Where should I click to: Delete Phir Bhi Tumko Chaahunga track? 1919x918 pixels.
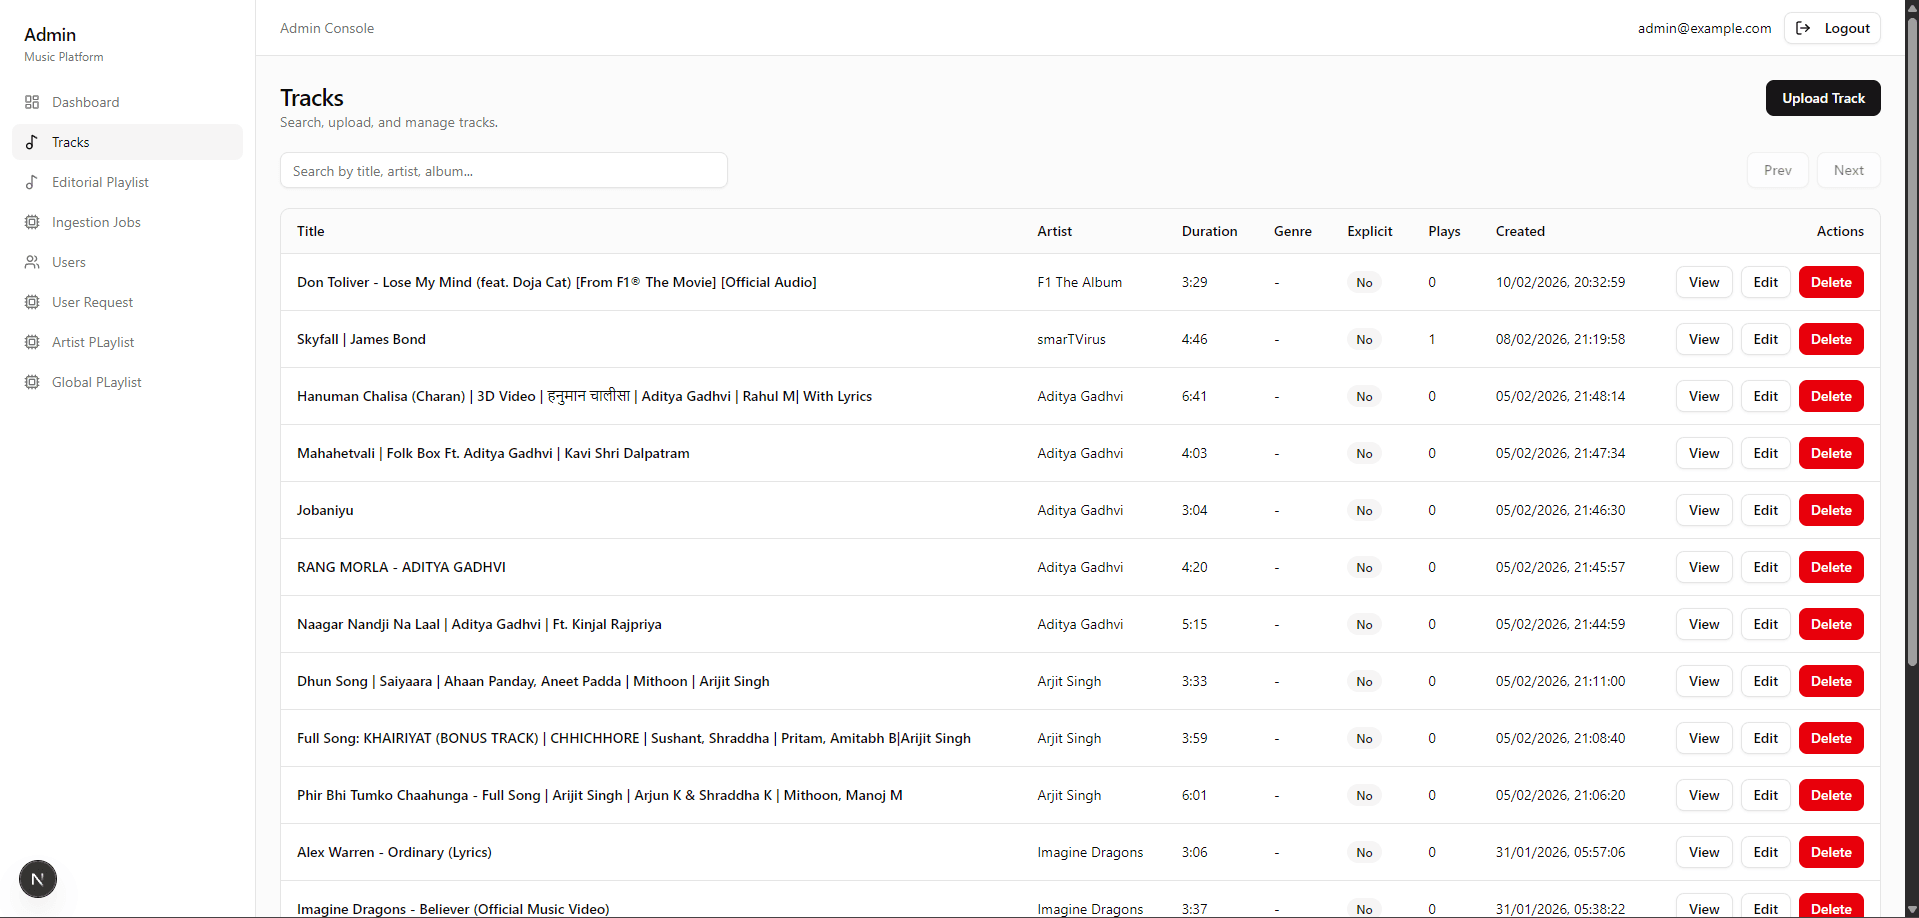point(1831,795)
